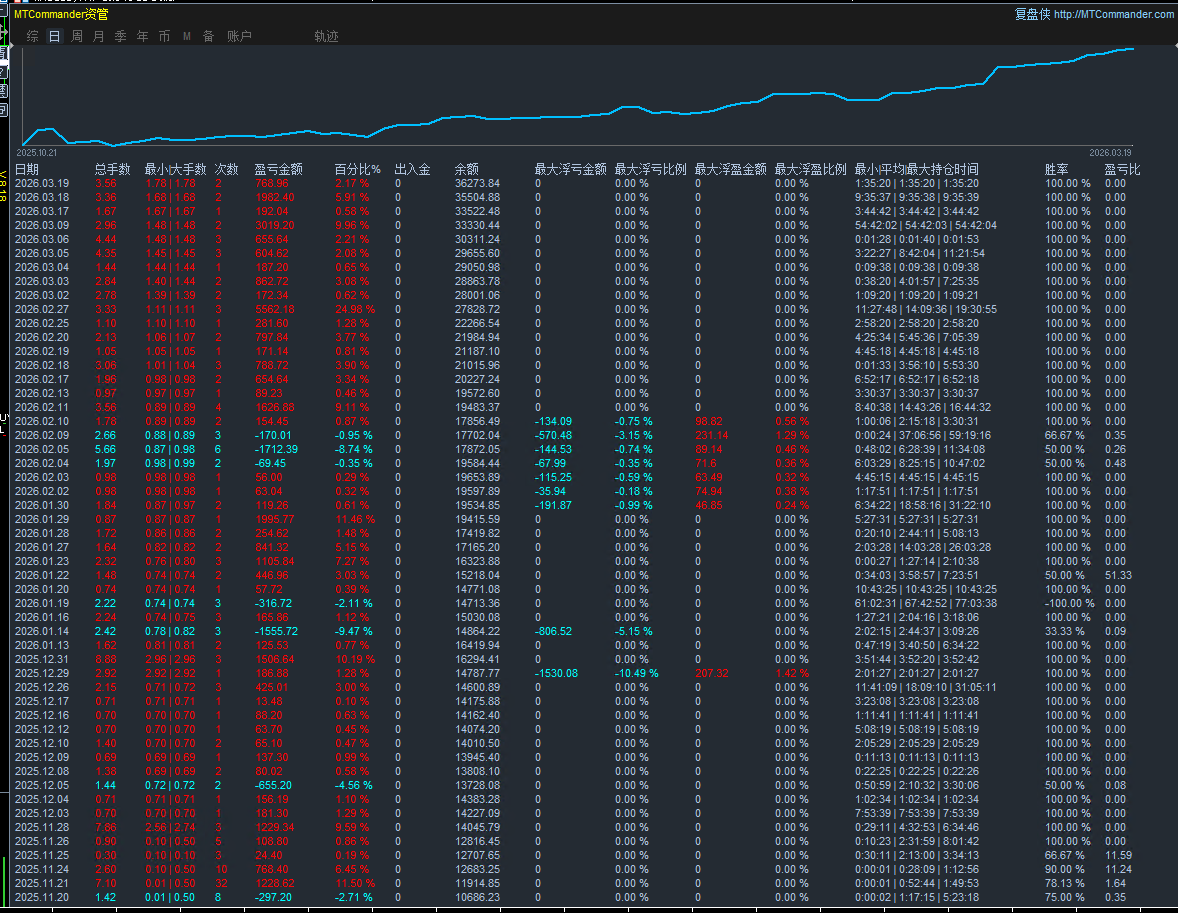1178x913 pixels.
Task: Open the 轨迹 trajectory view
Action: click(x=326, y=36)
